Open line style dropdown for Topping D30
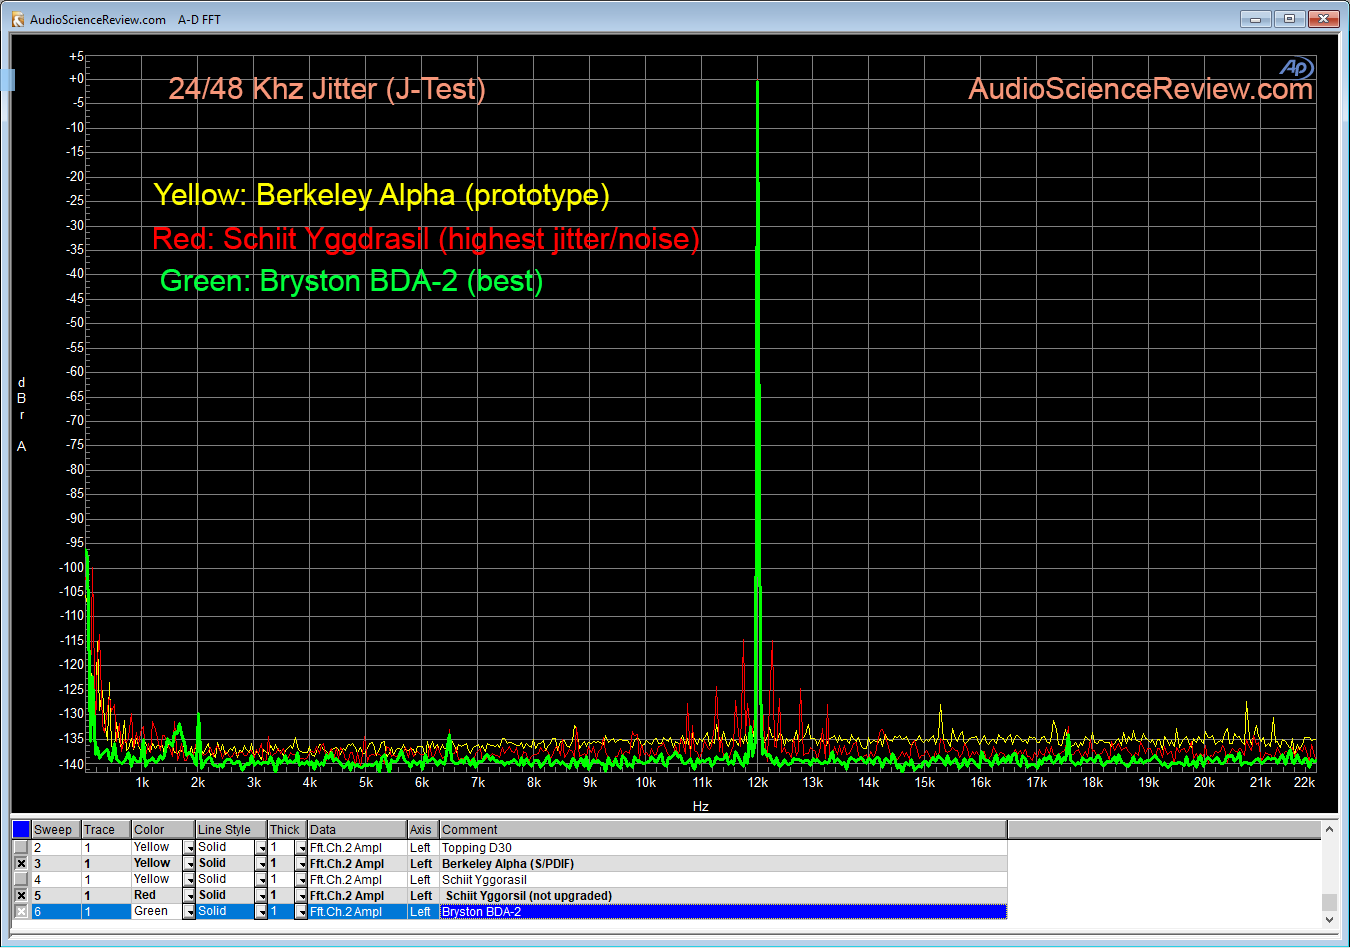Image resolution: width=1350 pixels, height=948 pixels. click(x=261, y=848)
